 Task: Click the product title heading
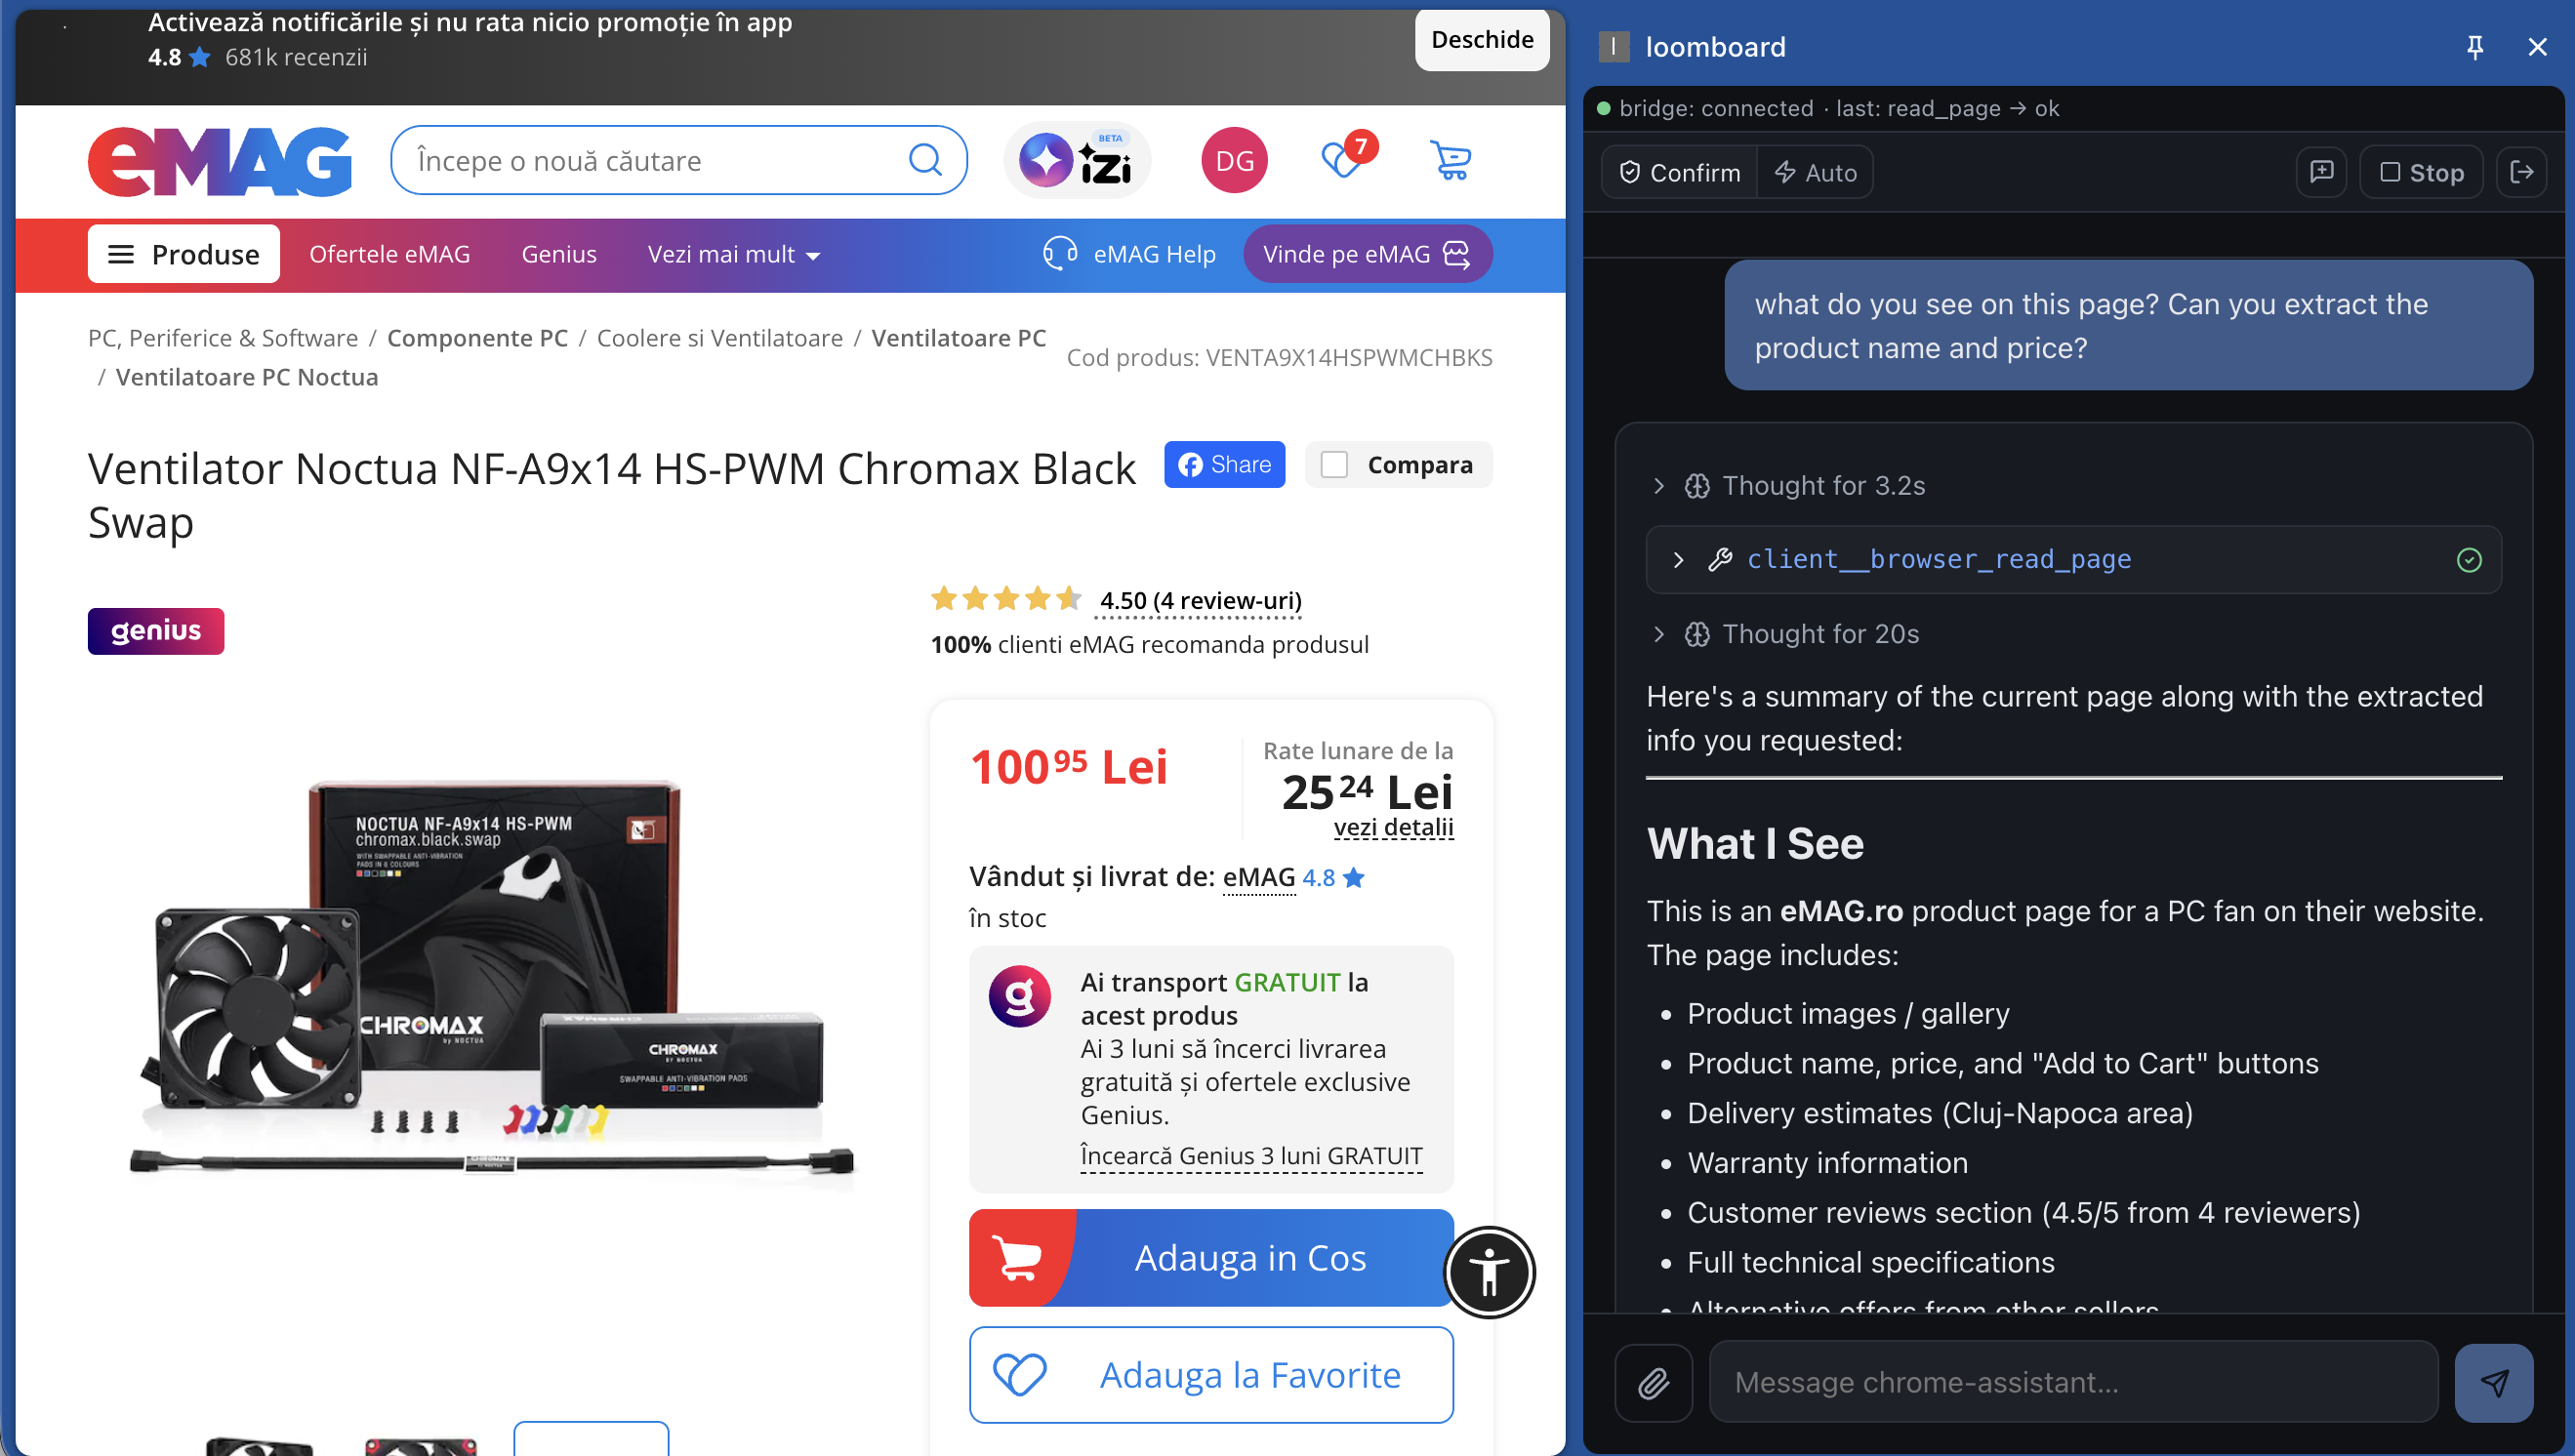click(612, 496)
